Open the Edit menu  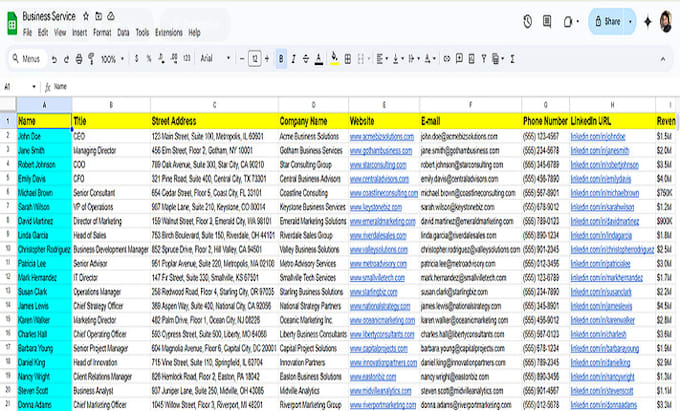tap(43, 33)
